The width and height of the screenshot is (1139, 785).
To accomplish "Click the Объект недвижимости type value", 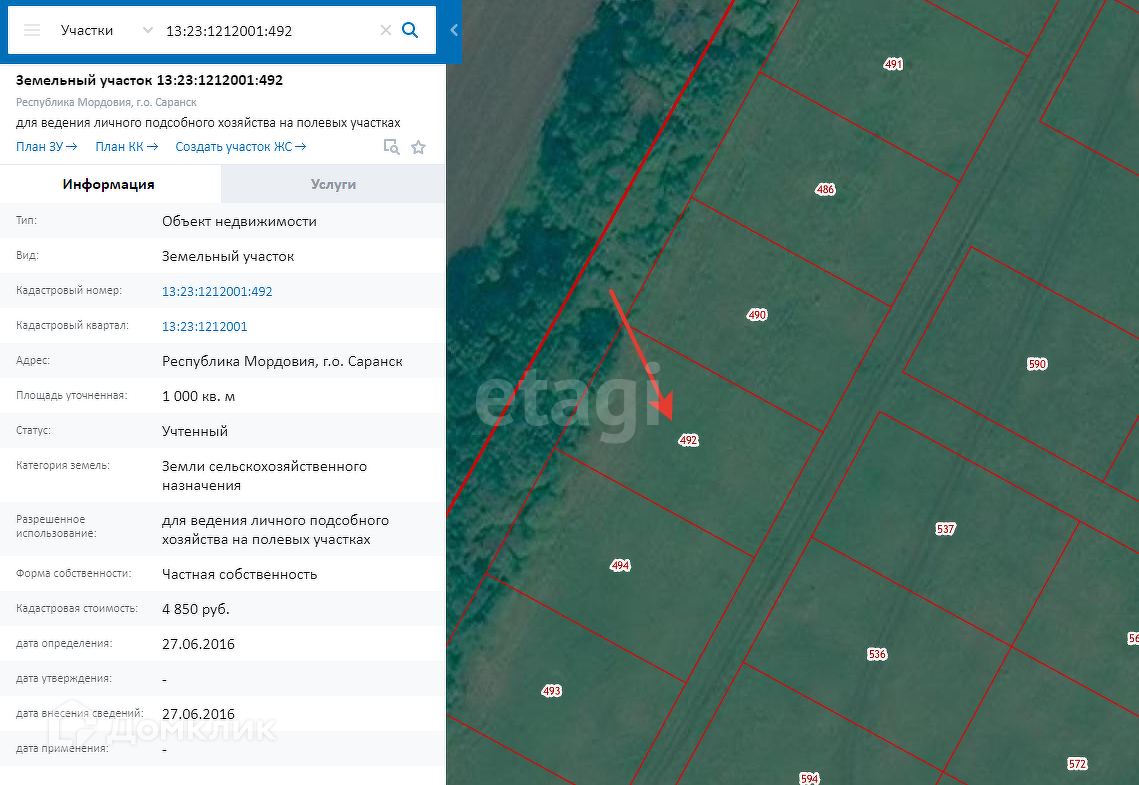I will click(x=239, y=221).
